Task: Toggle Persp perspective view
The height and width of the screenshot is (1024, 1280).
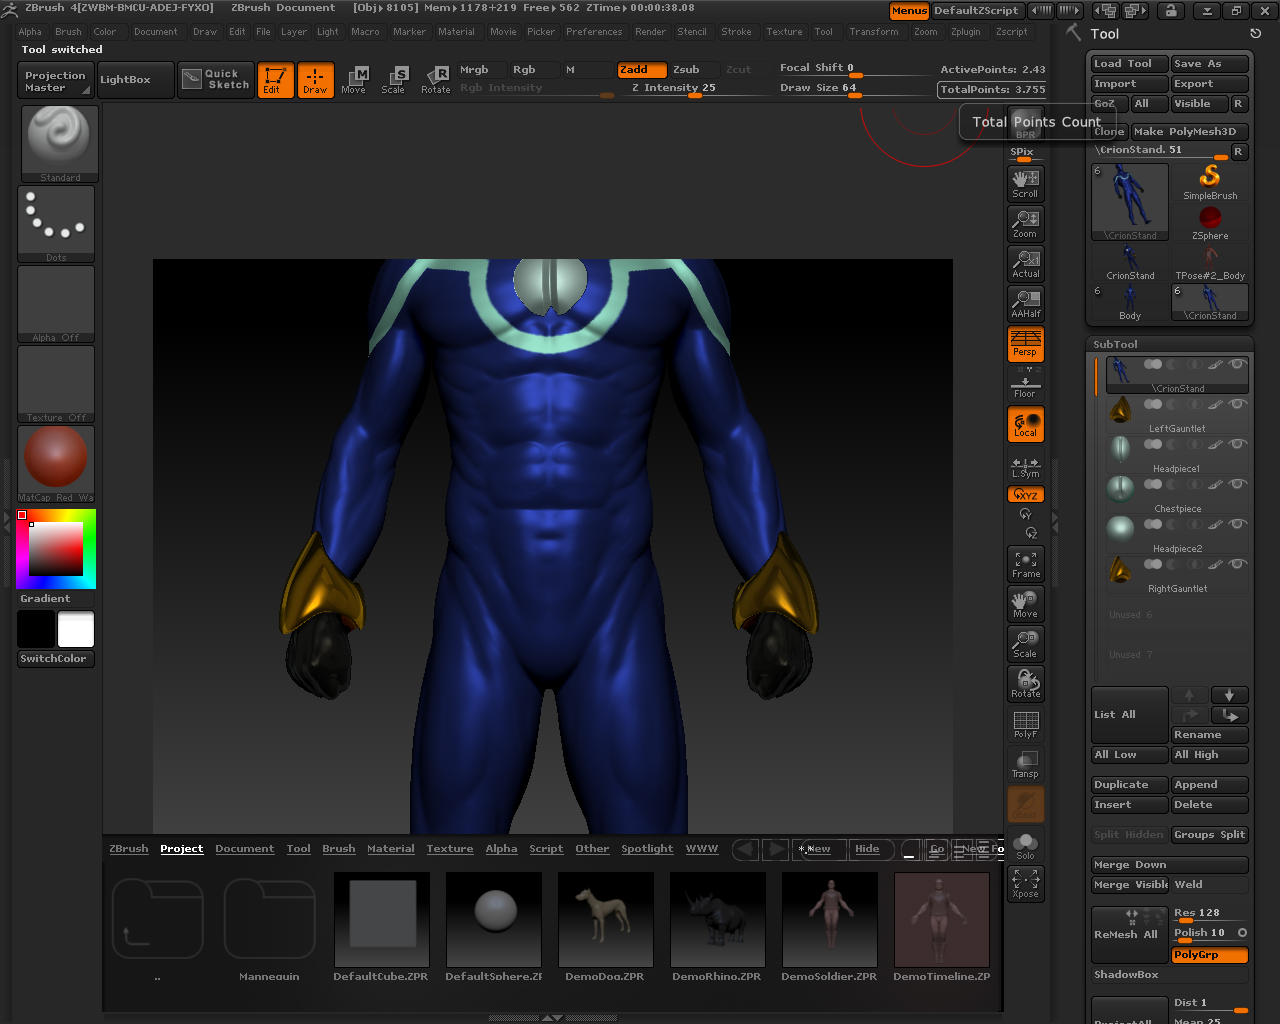Action: (x=1026, y=343)
